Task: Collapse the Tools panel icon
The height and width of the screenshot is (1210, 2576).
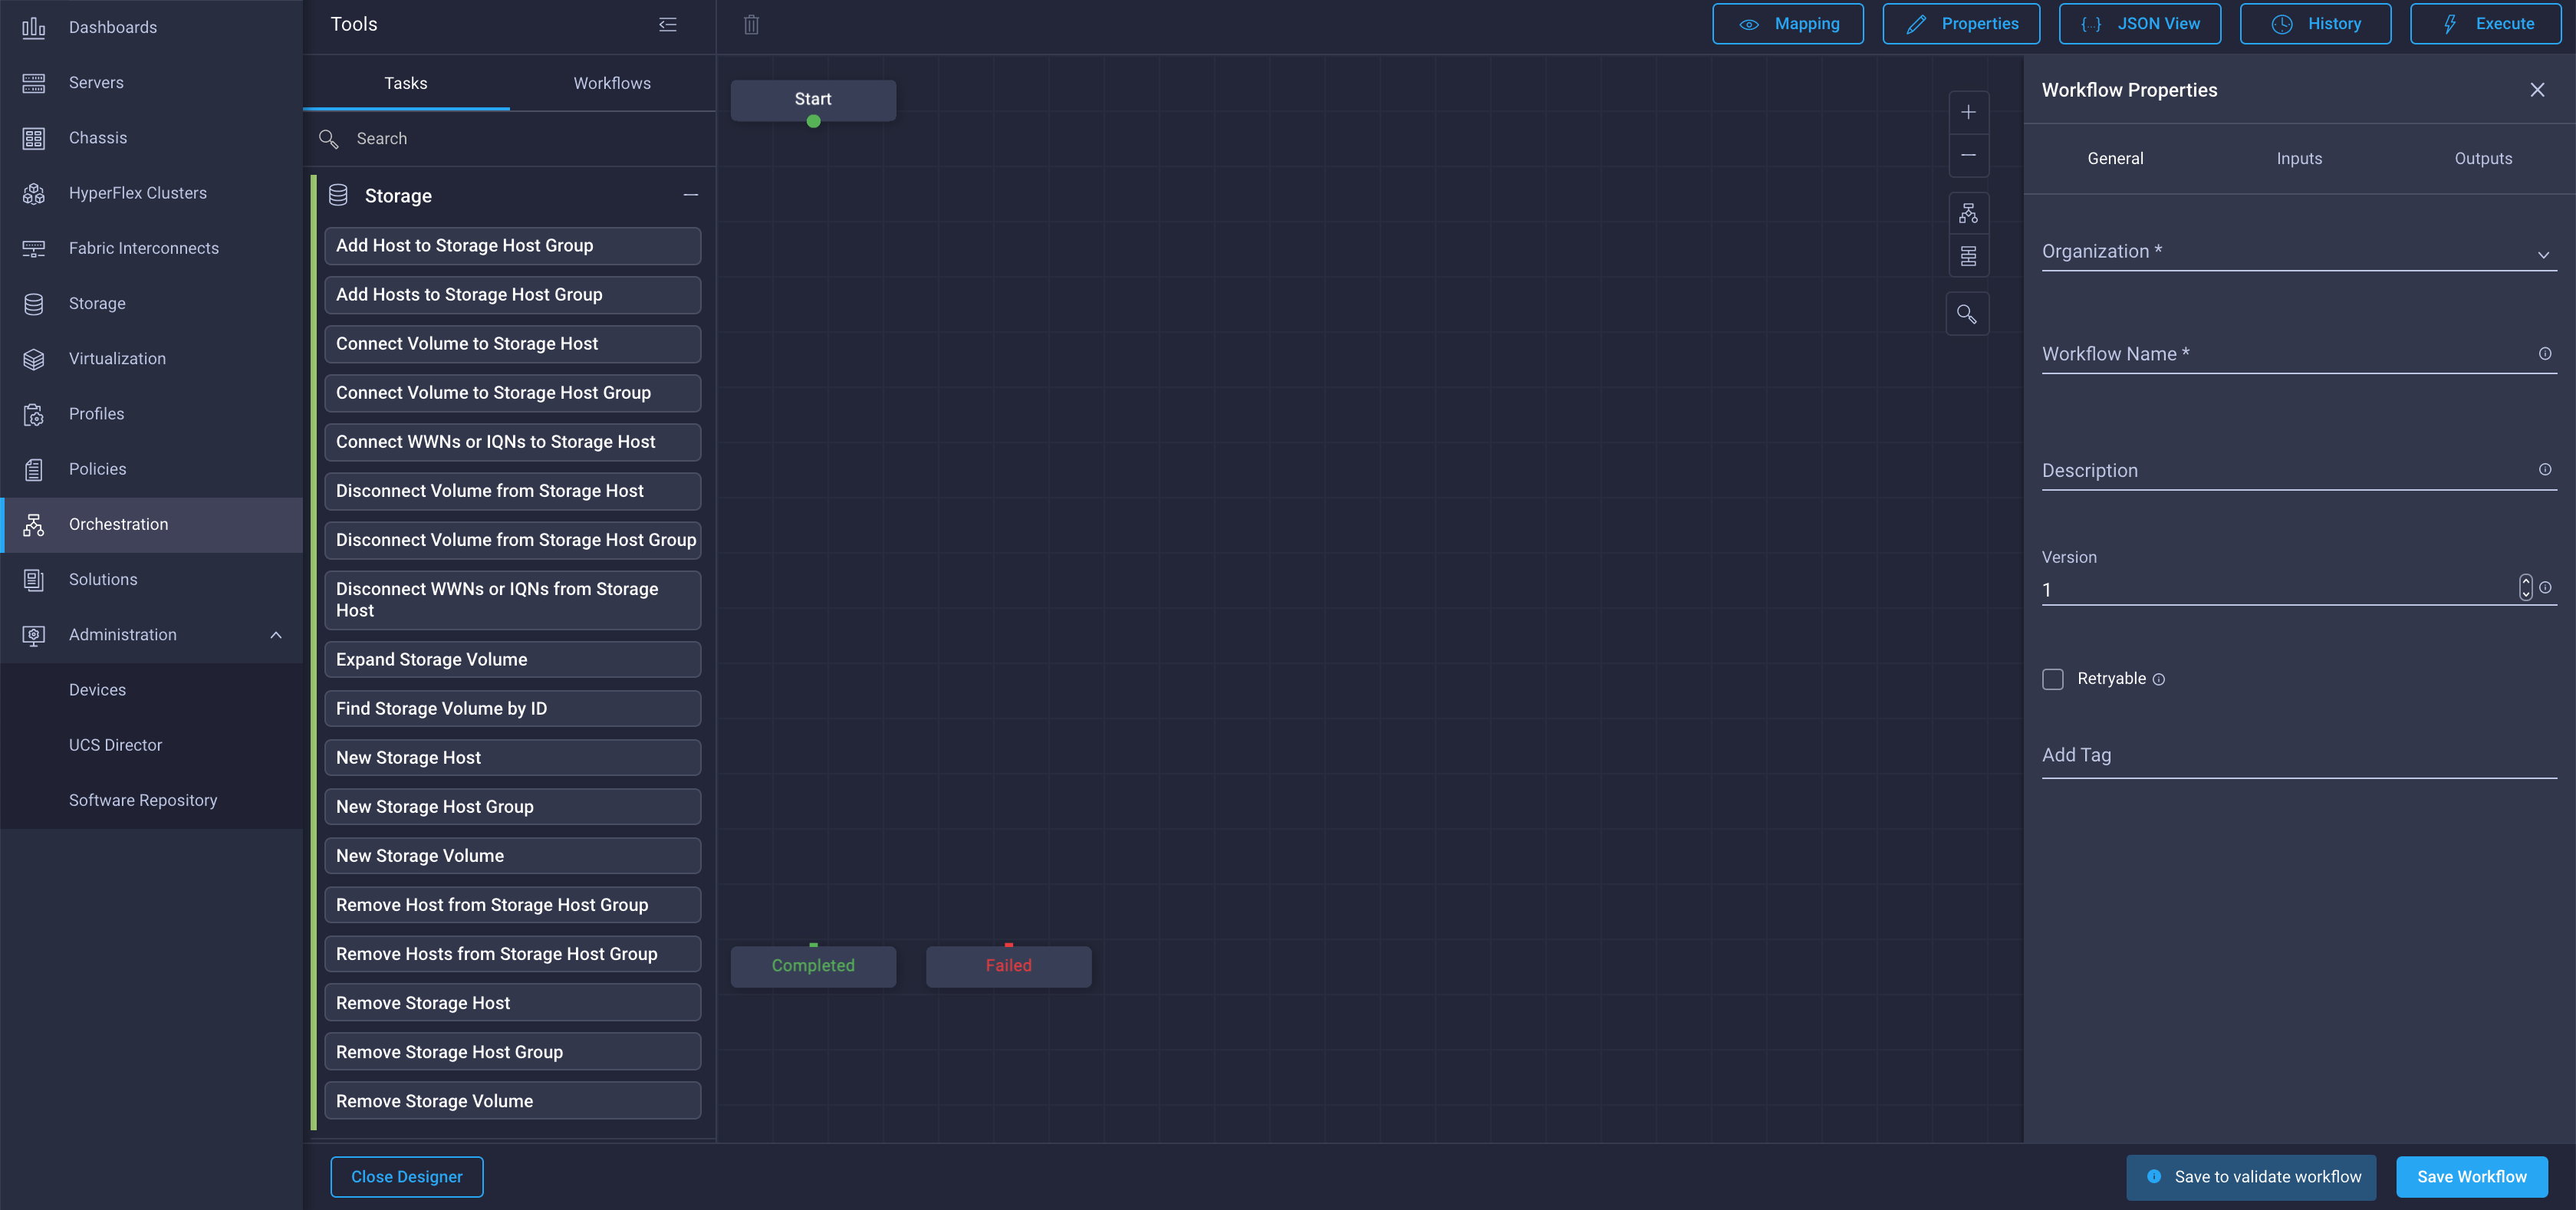Action: [x=667, y=25]
